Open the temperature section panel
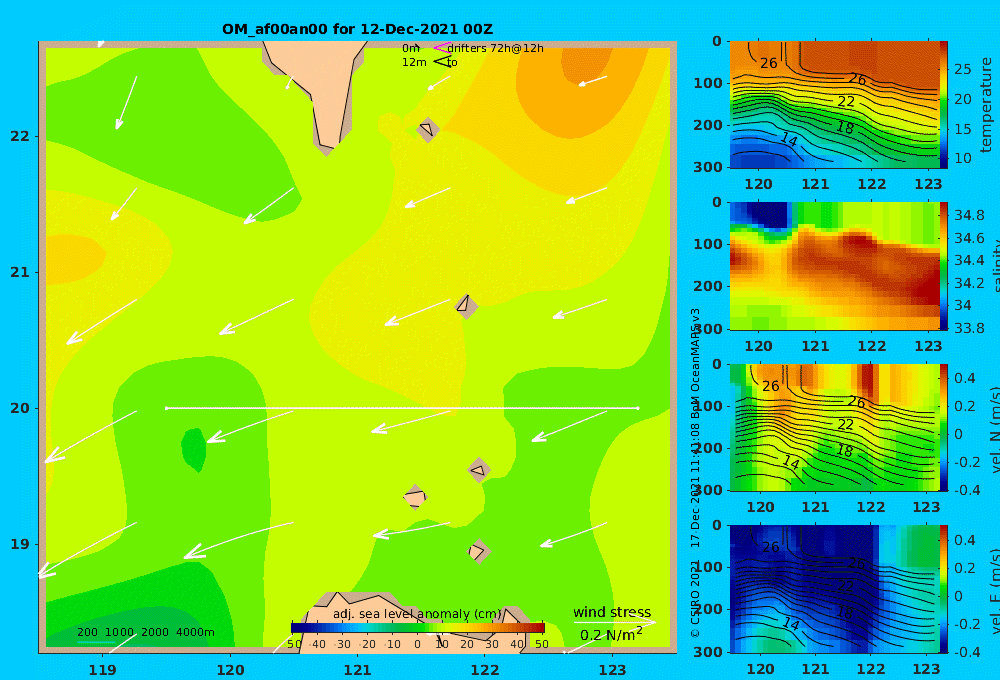The height and width of the screenshot is (680, 1000). point(835,105)
